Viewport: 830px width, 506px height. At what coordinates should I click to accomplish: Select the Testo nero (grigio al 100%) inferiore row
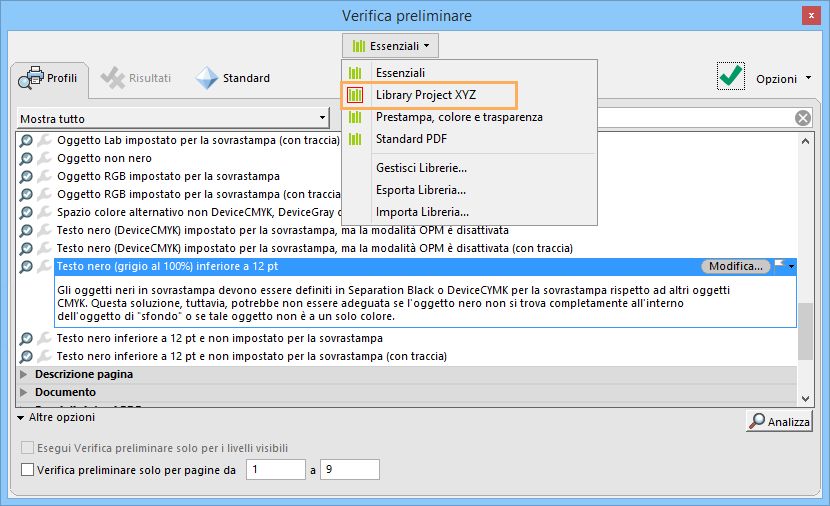point(425,266)
